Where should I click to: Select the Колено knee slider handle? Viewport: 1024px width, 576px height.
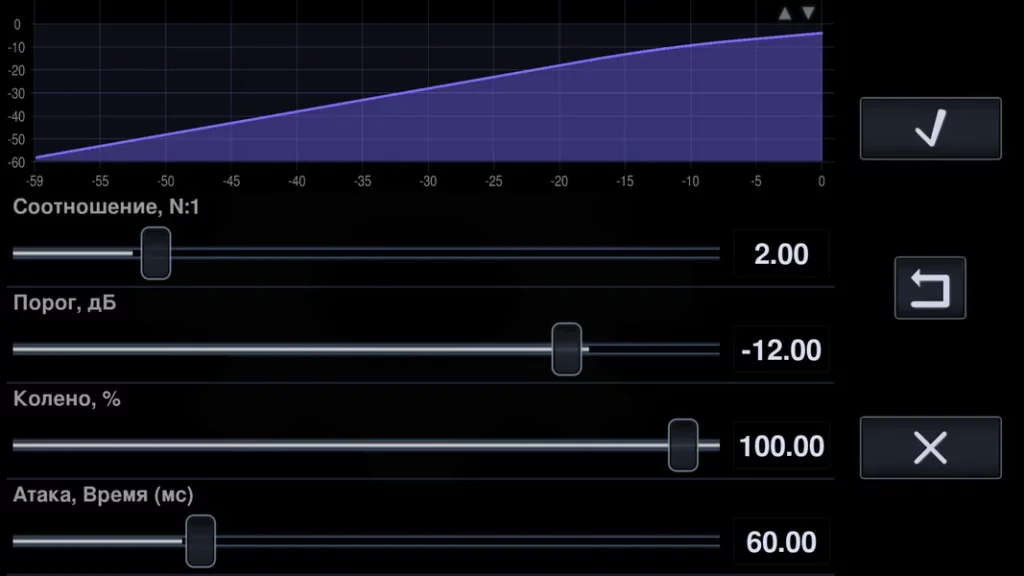coord(683,445)
